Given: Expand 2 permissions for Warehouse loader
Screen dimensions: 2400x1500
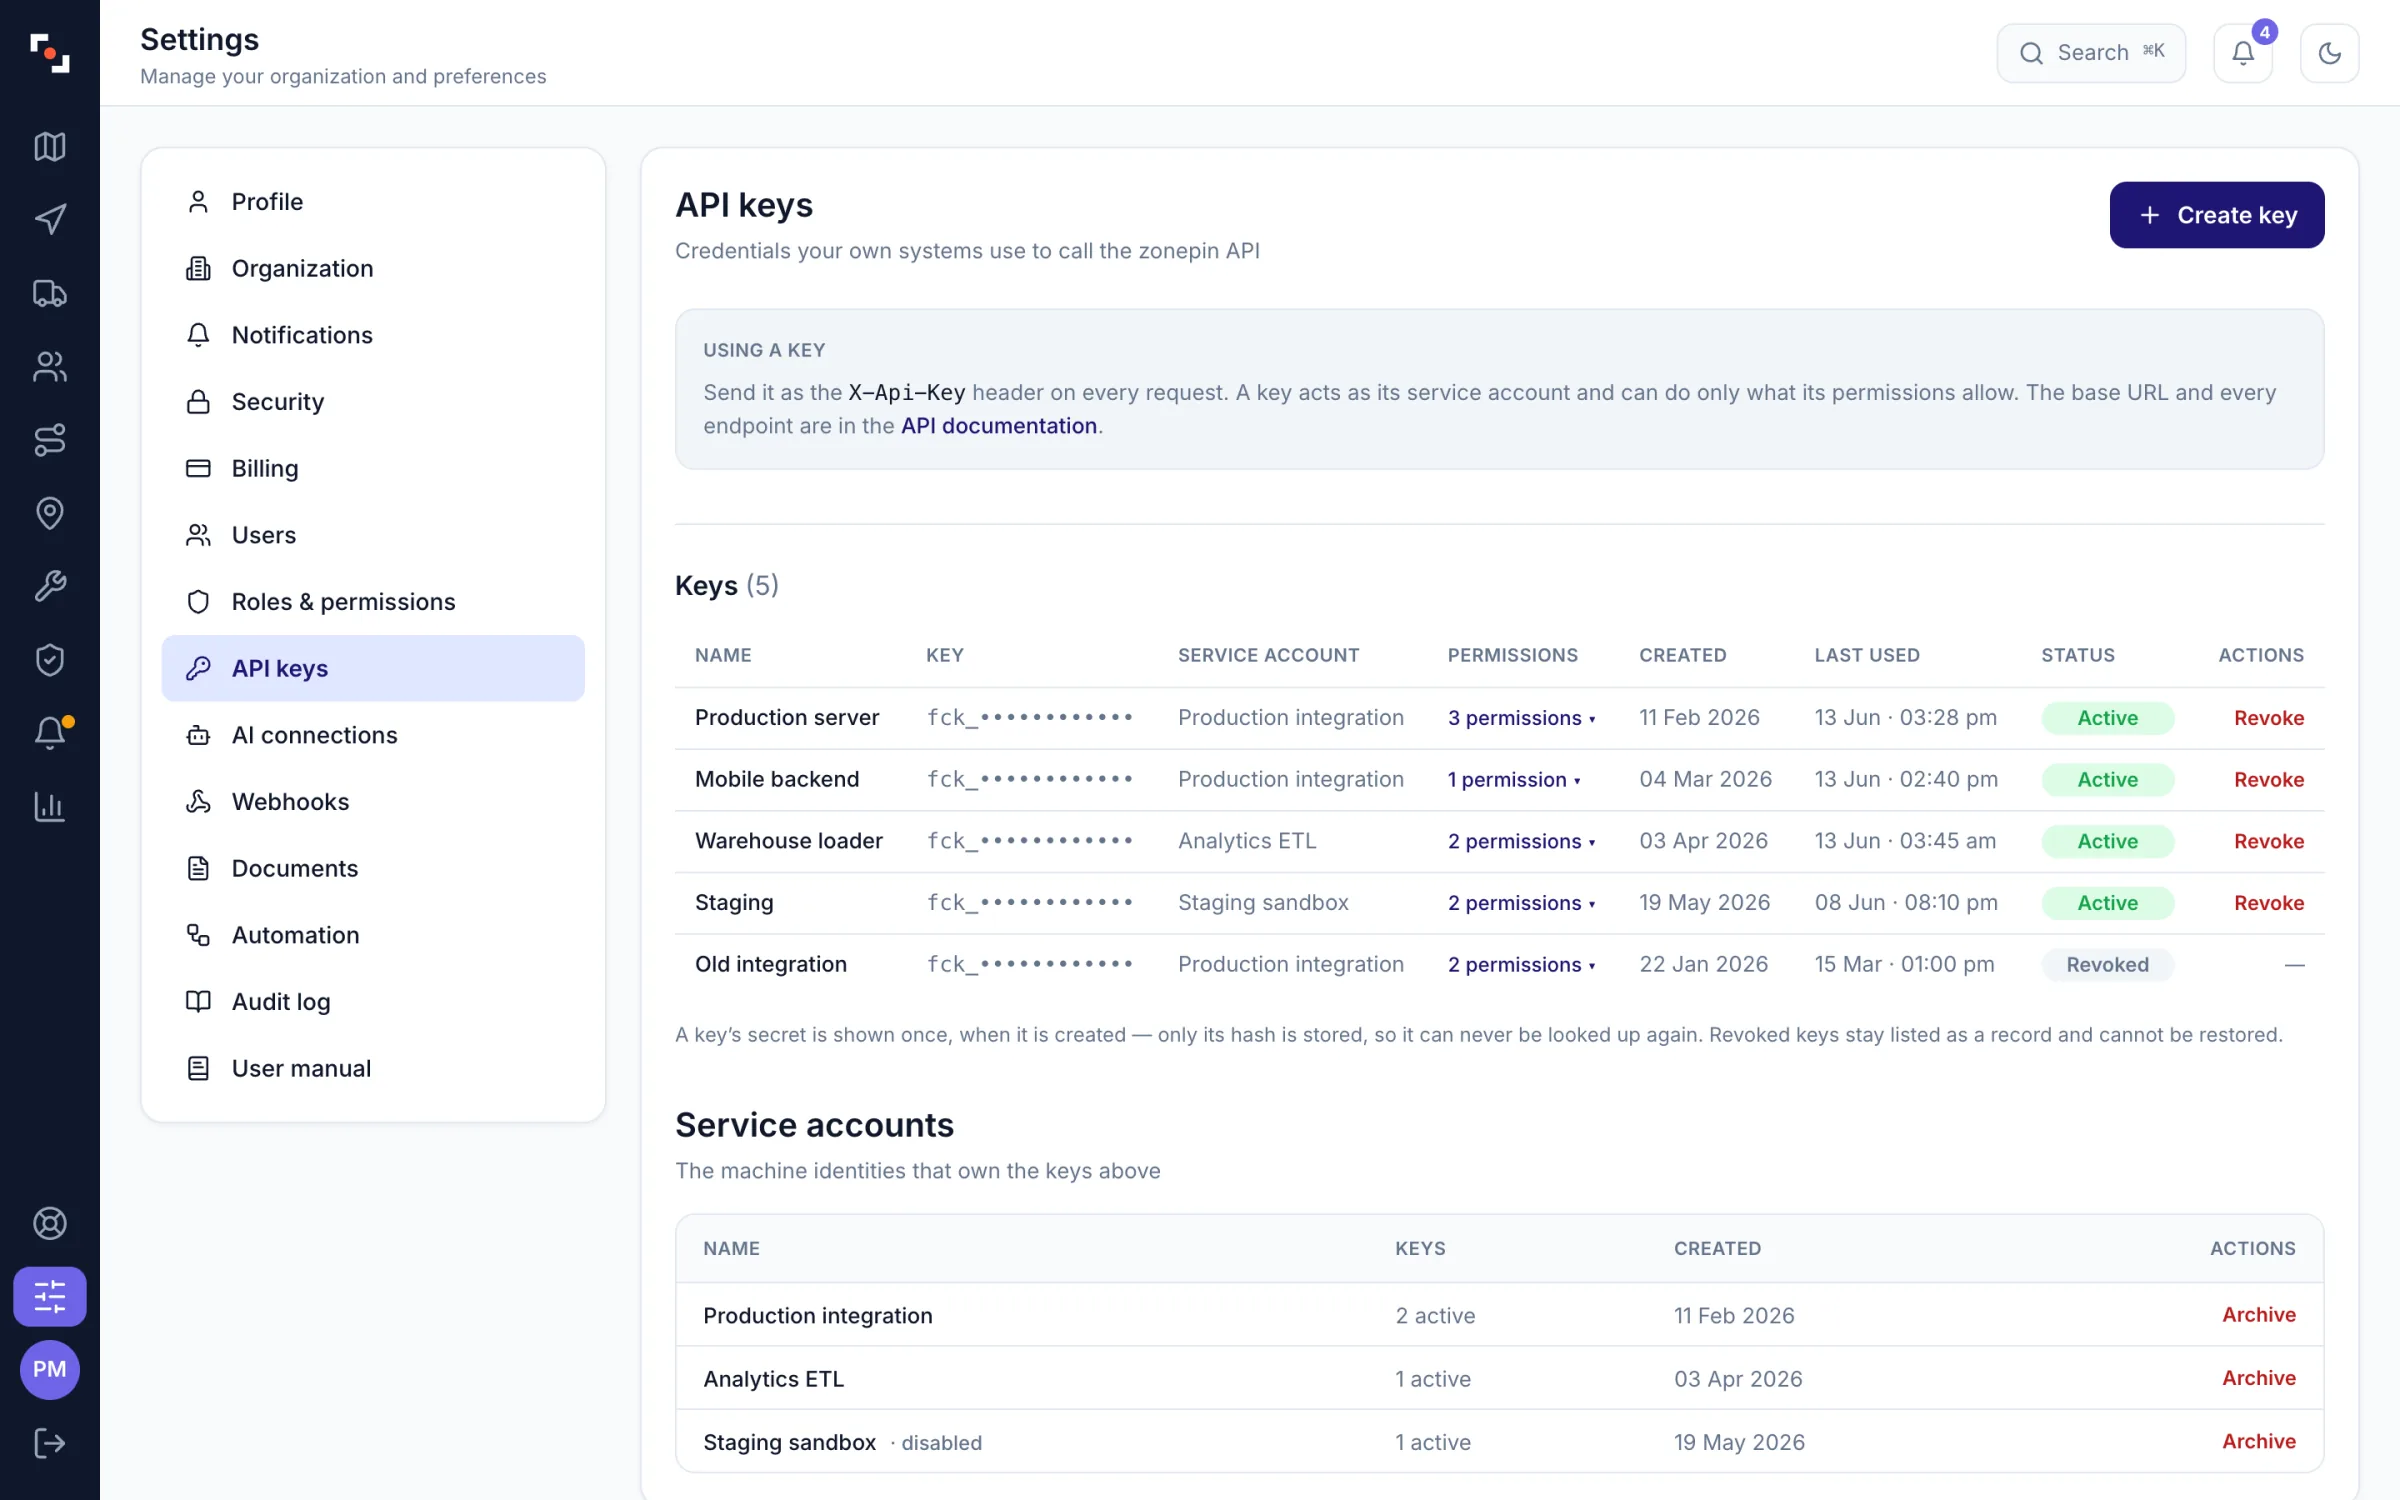Looking at the screenshot, I should pos(1521,842).
